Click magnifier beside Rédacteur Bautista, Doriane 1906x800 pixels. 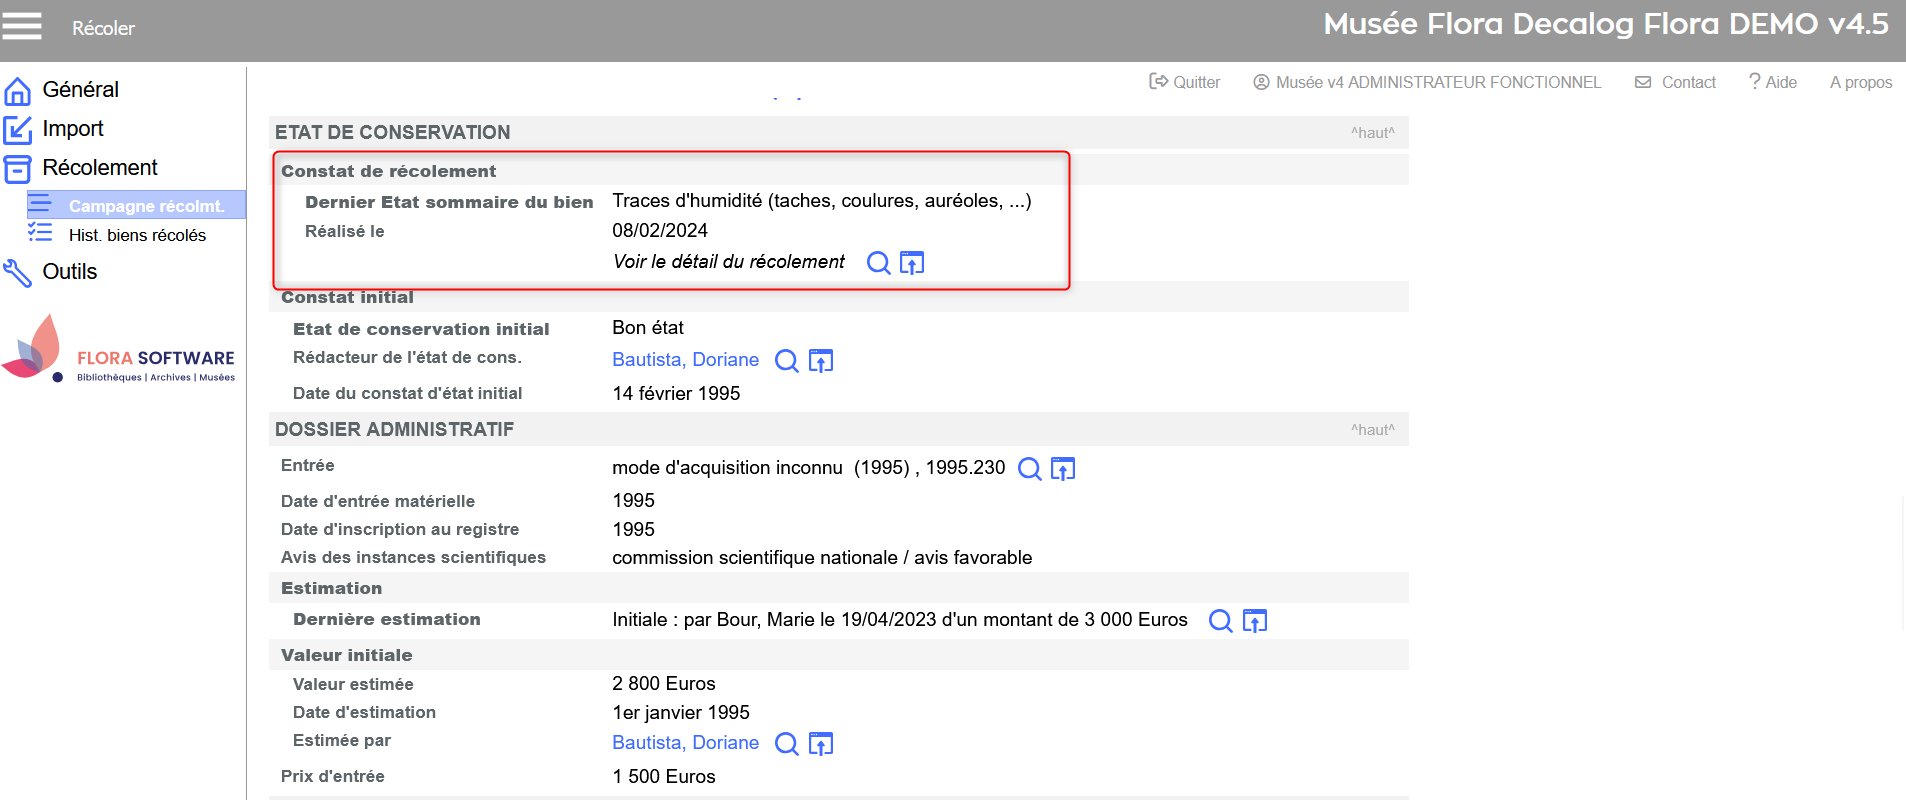point(787,361)
